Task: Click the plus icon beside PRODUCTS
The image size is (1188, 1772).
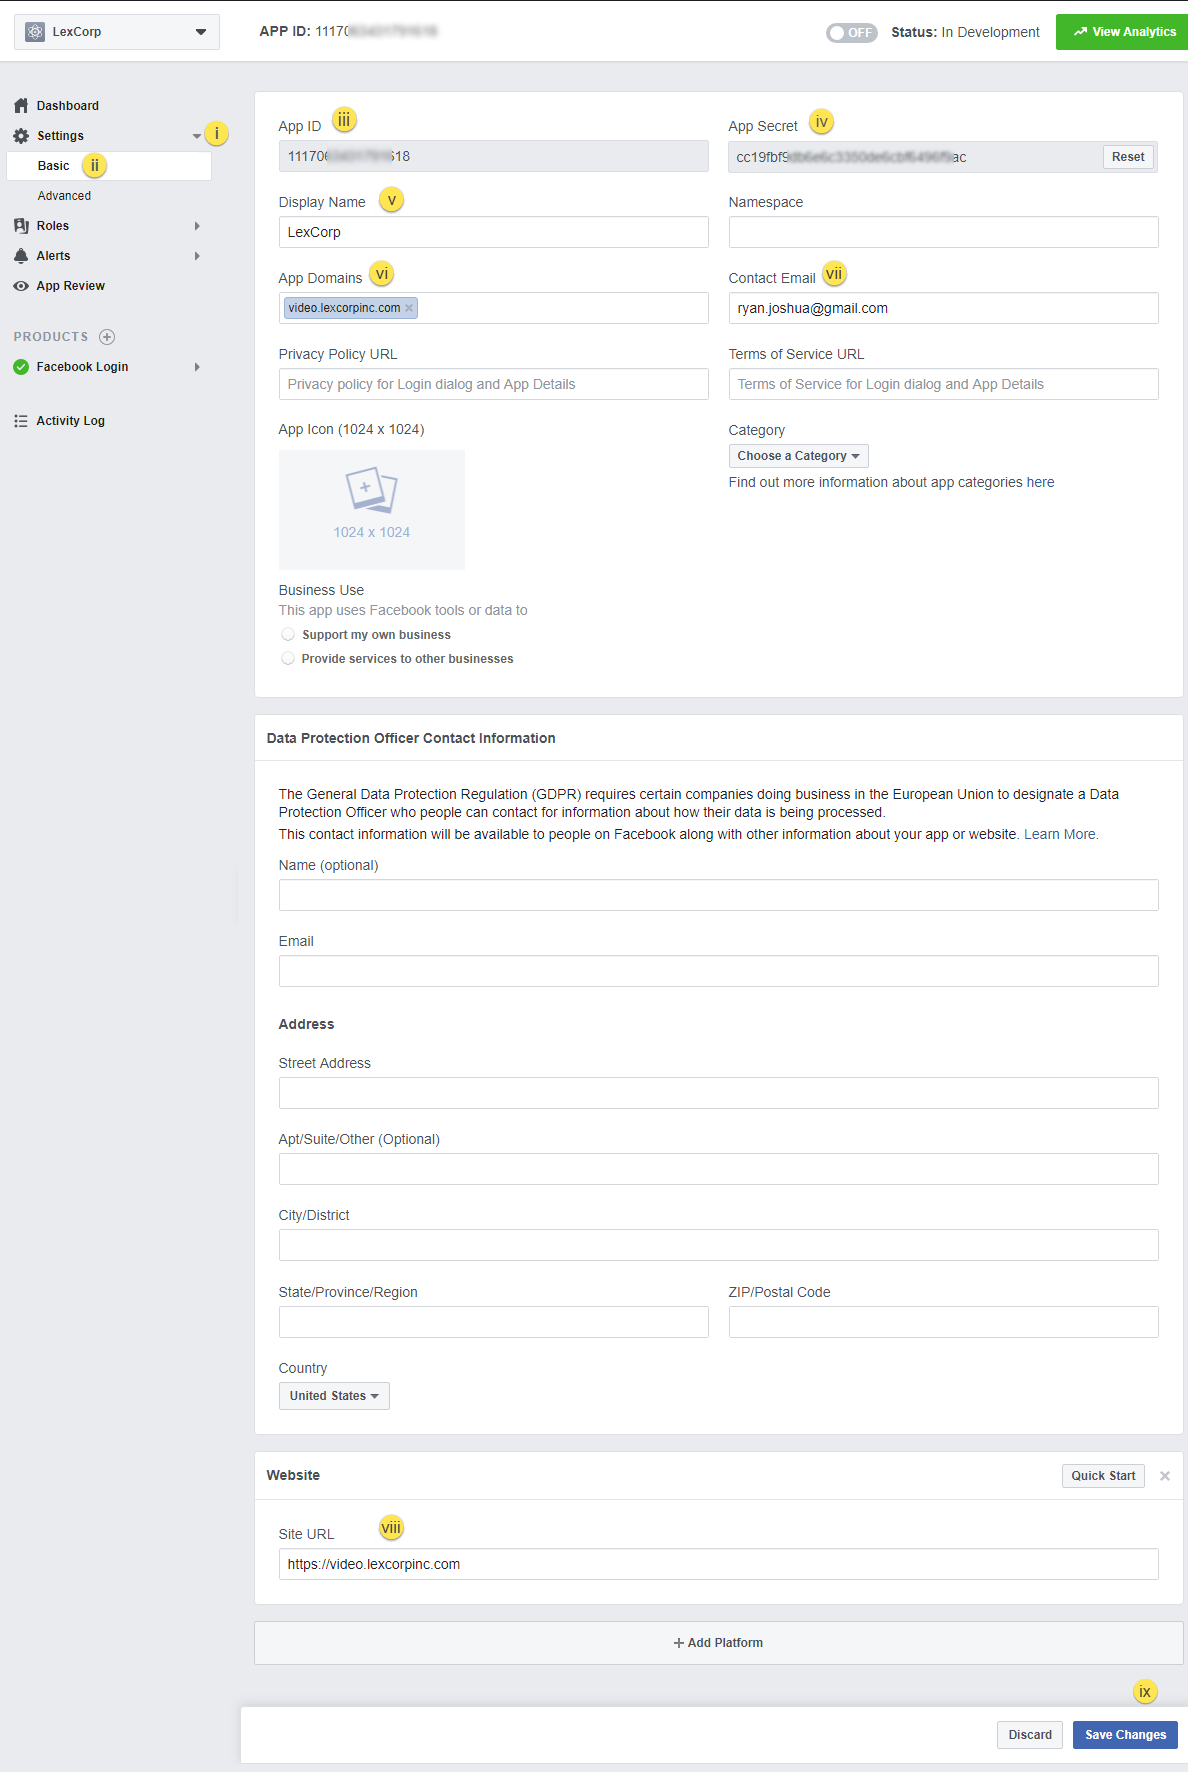Action: pos(107,337)
